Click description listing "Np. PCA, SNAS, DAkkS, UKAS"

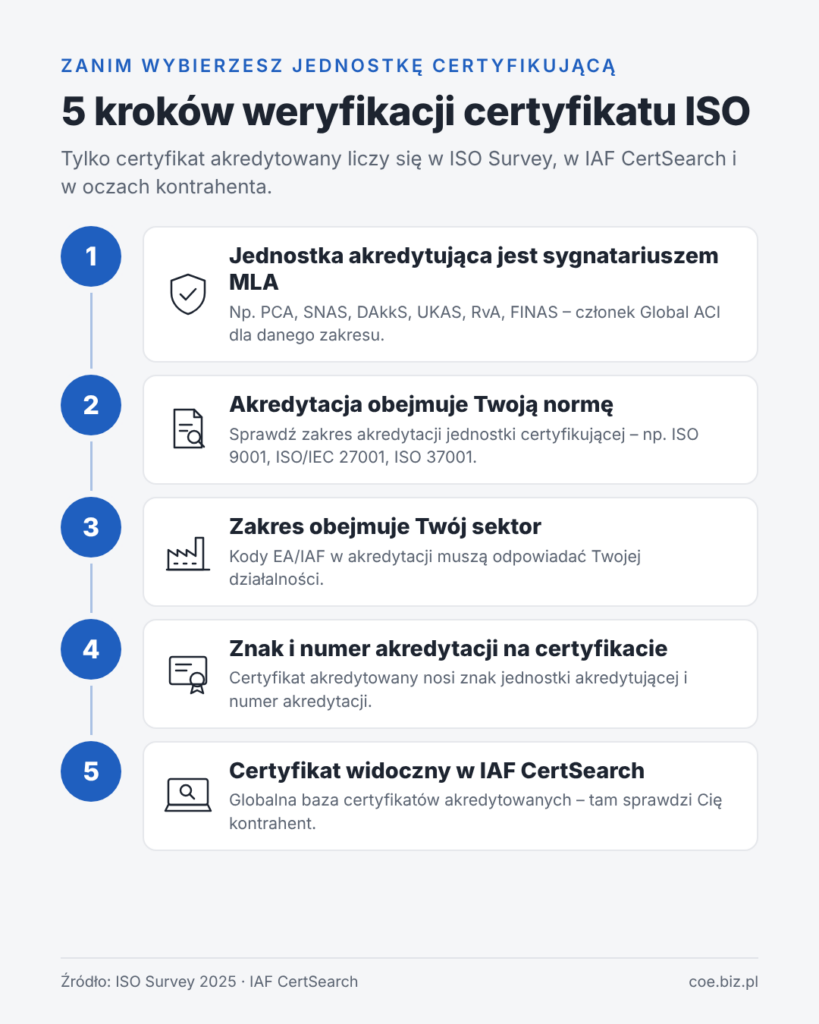[475, 323]
